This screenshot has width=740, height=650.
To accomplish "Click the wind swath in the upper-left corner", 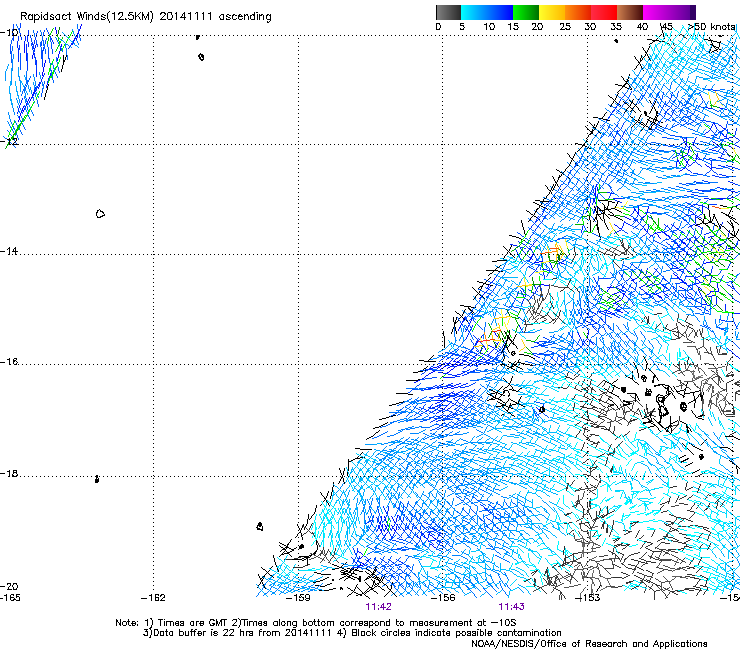I will click(x=40, y=85).
